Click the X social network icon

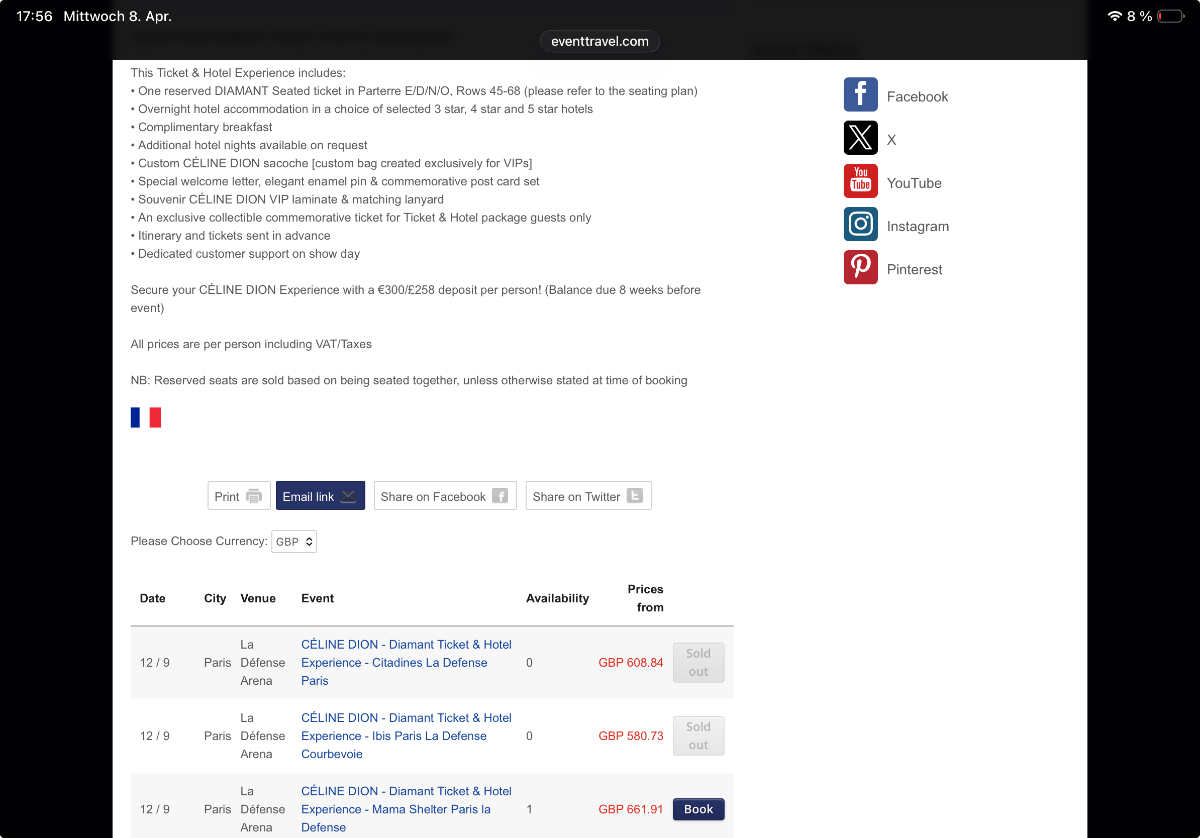point(860,138)
